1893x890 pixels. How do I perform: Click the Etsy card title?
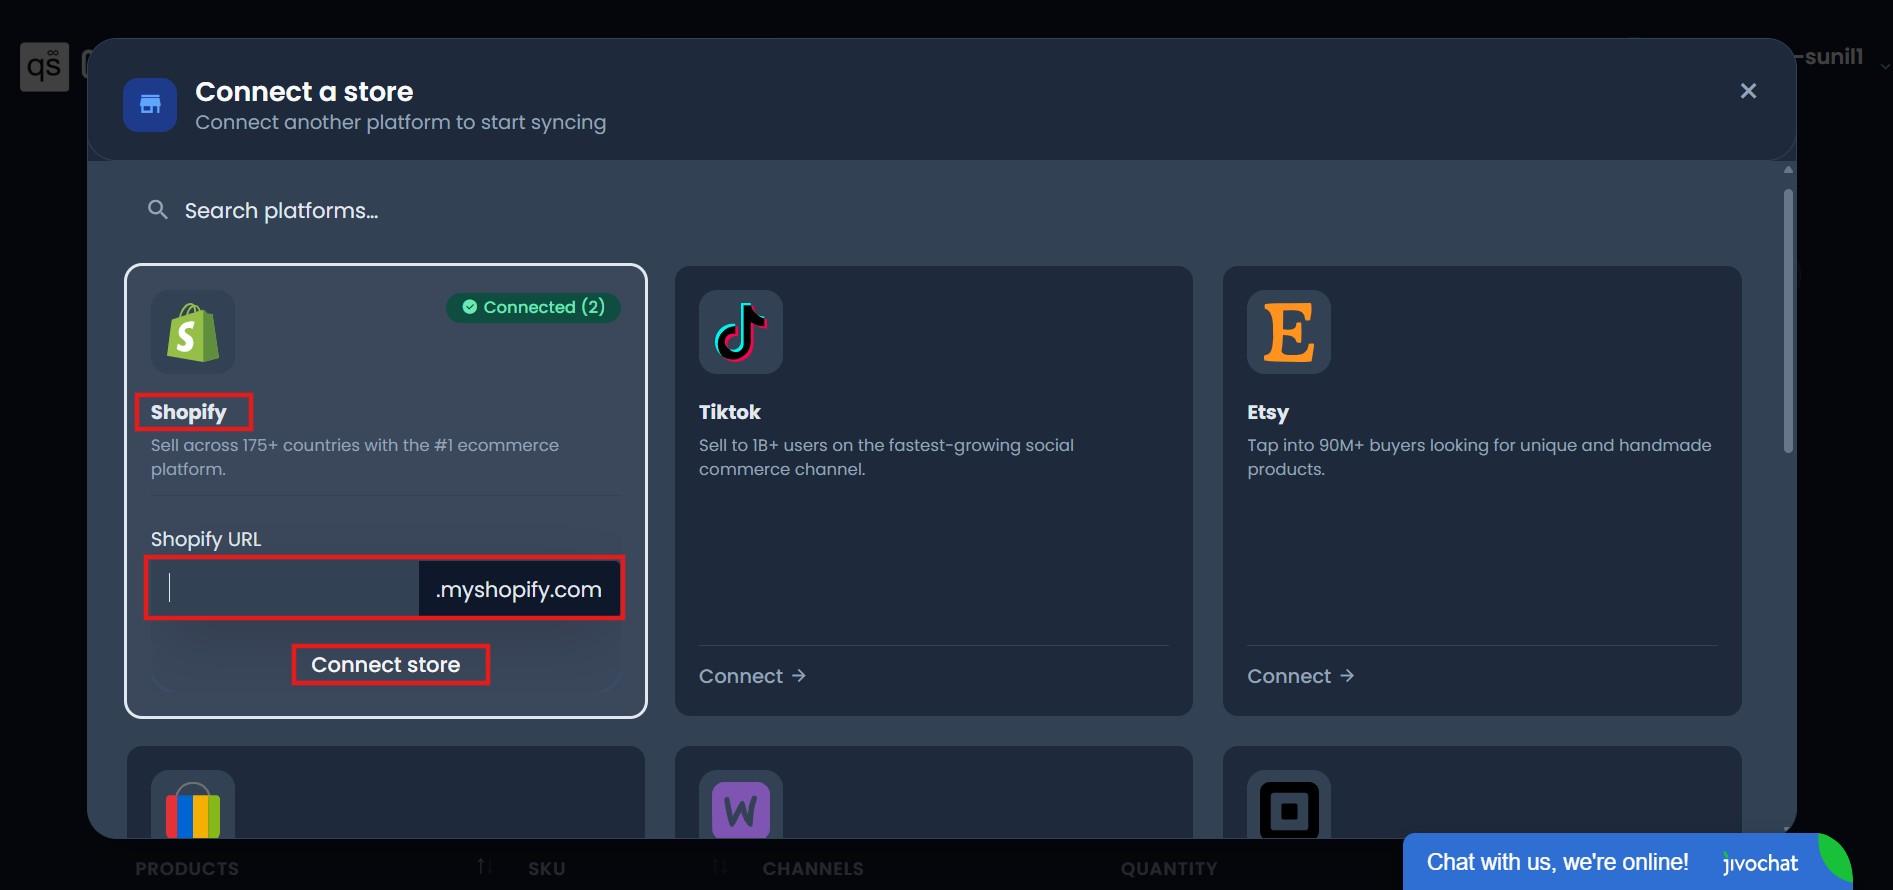point(1268,412)
